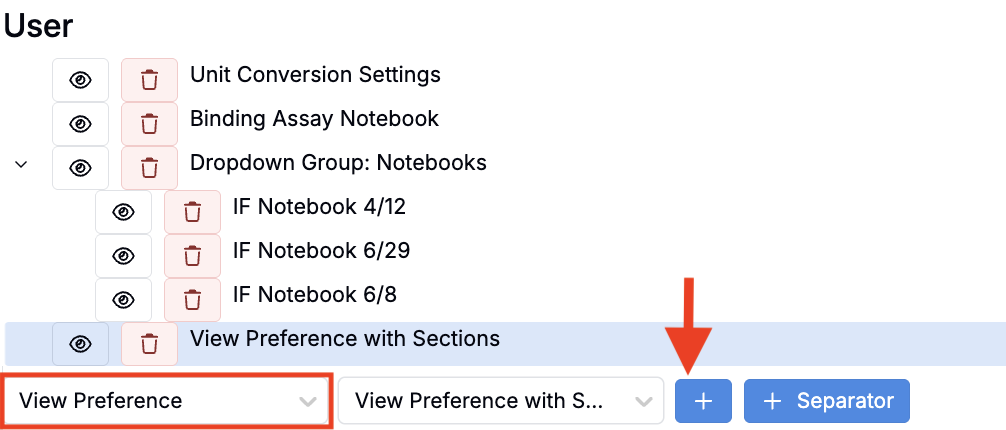Select IF Notebook 6/29 item
Image resolution: width=1006 pixels, height=430 pixels.
tap(321, 251)
